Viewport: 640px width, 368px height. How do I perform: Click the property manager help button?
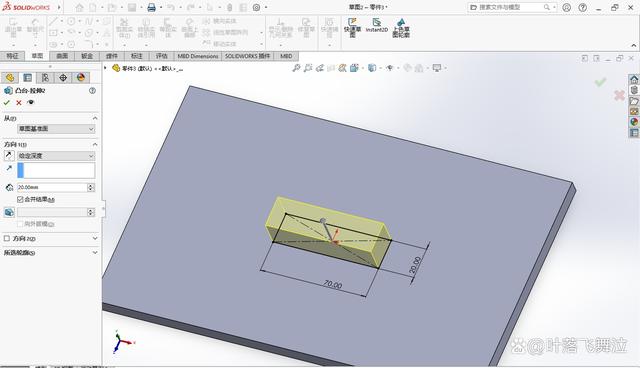coord(93,91)
